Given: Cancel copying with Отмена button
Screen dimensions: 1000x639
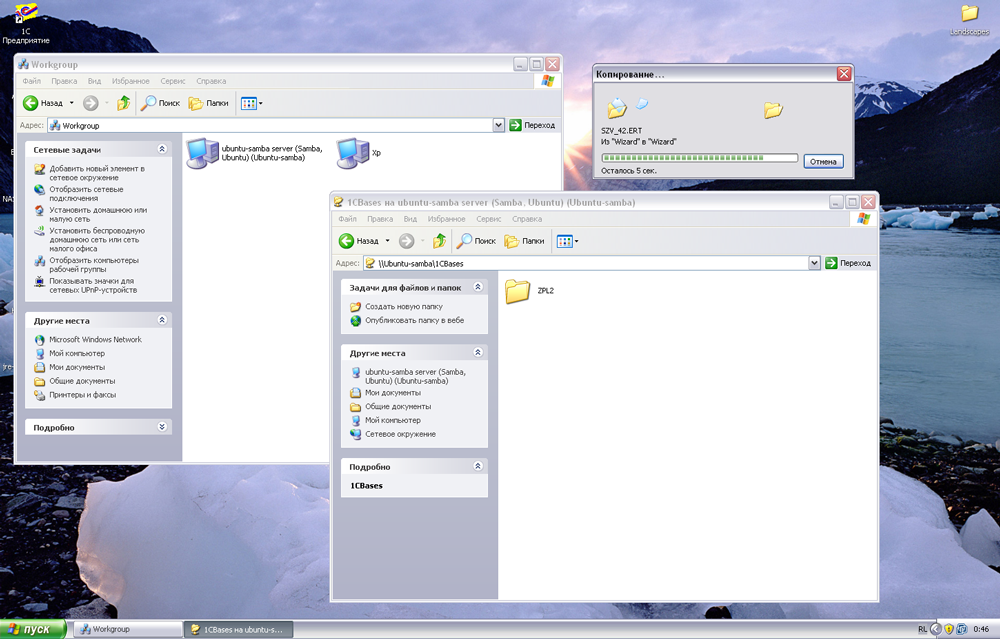Looking at the screenshot, I should click(823, 161).
